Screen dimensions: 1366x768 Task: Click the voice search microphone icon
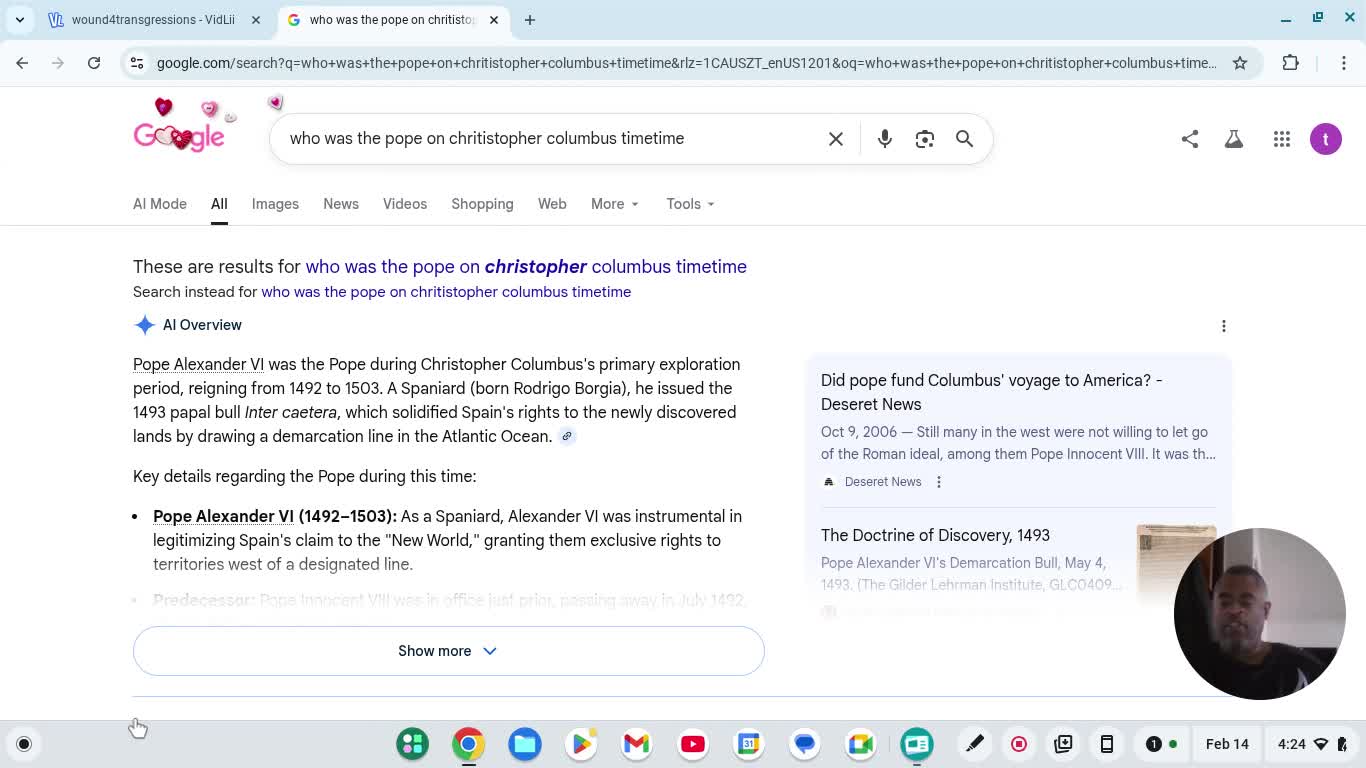pyautogui.click(x=885, y=139)
